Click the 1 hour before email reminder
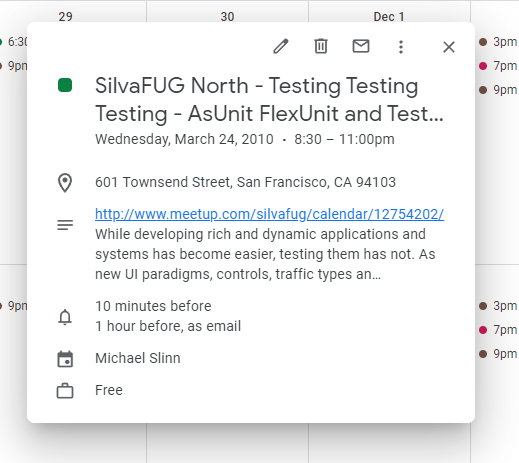Screen dimensions: 519x463 [168, 326]
